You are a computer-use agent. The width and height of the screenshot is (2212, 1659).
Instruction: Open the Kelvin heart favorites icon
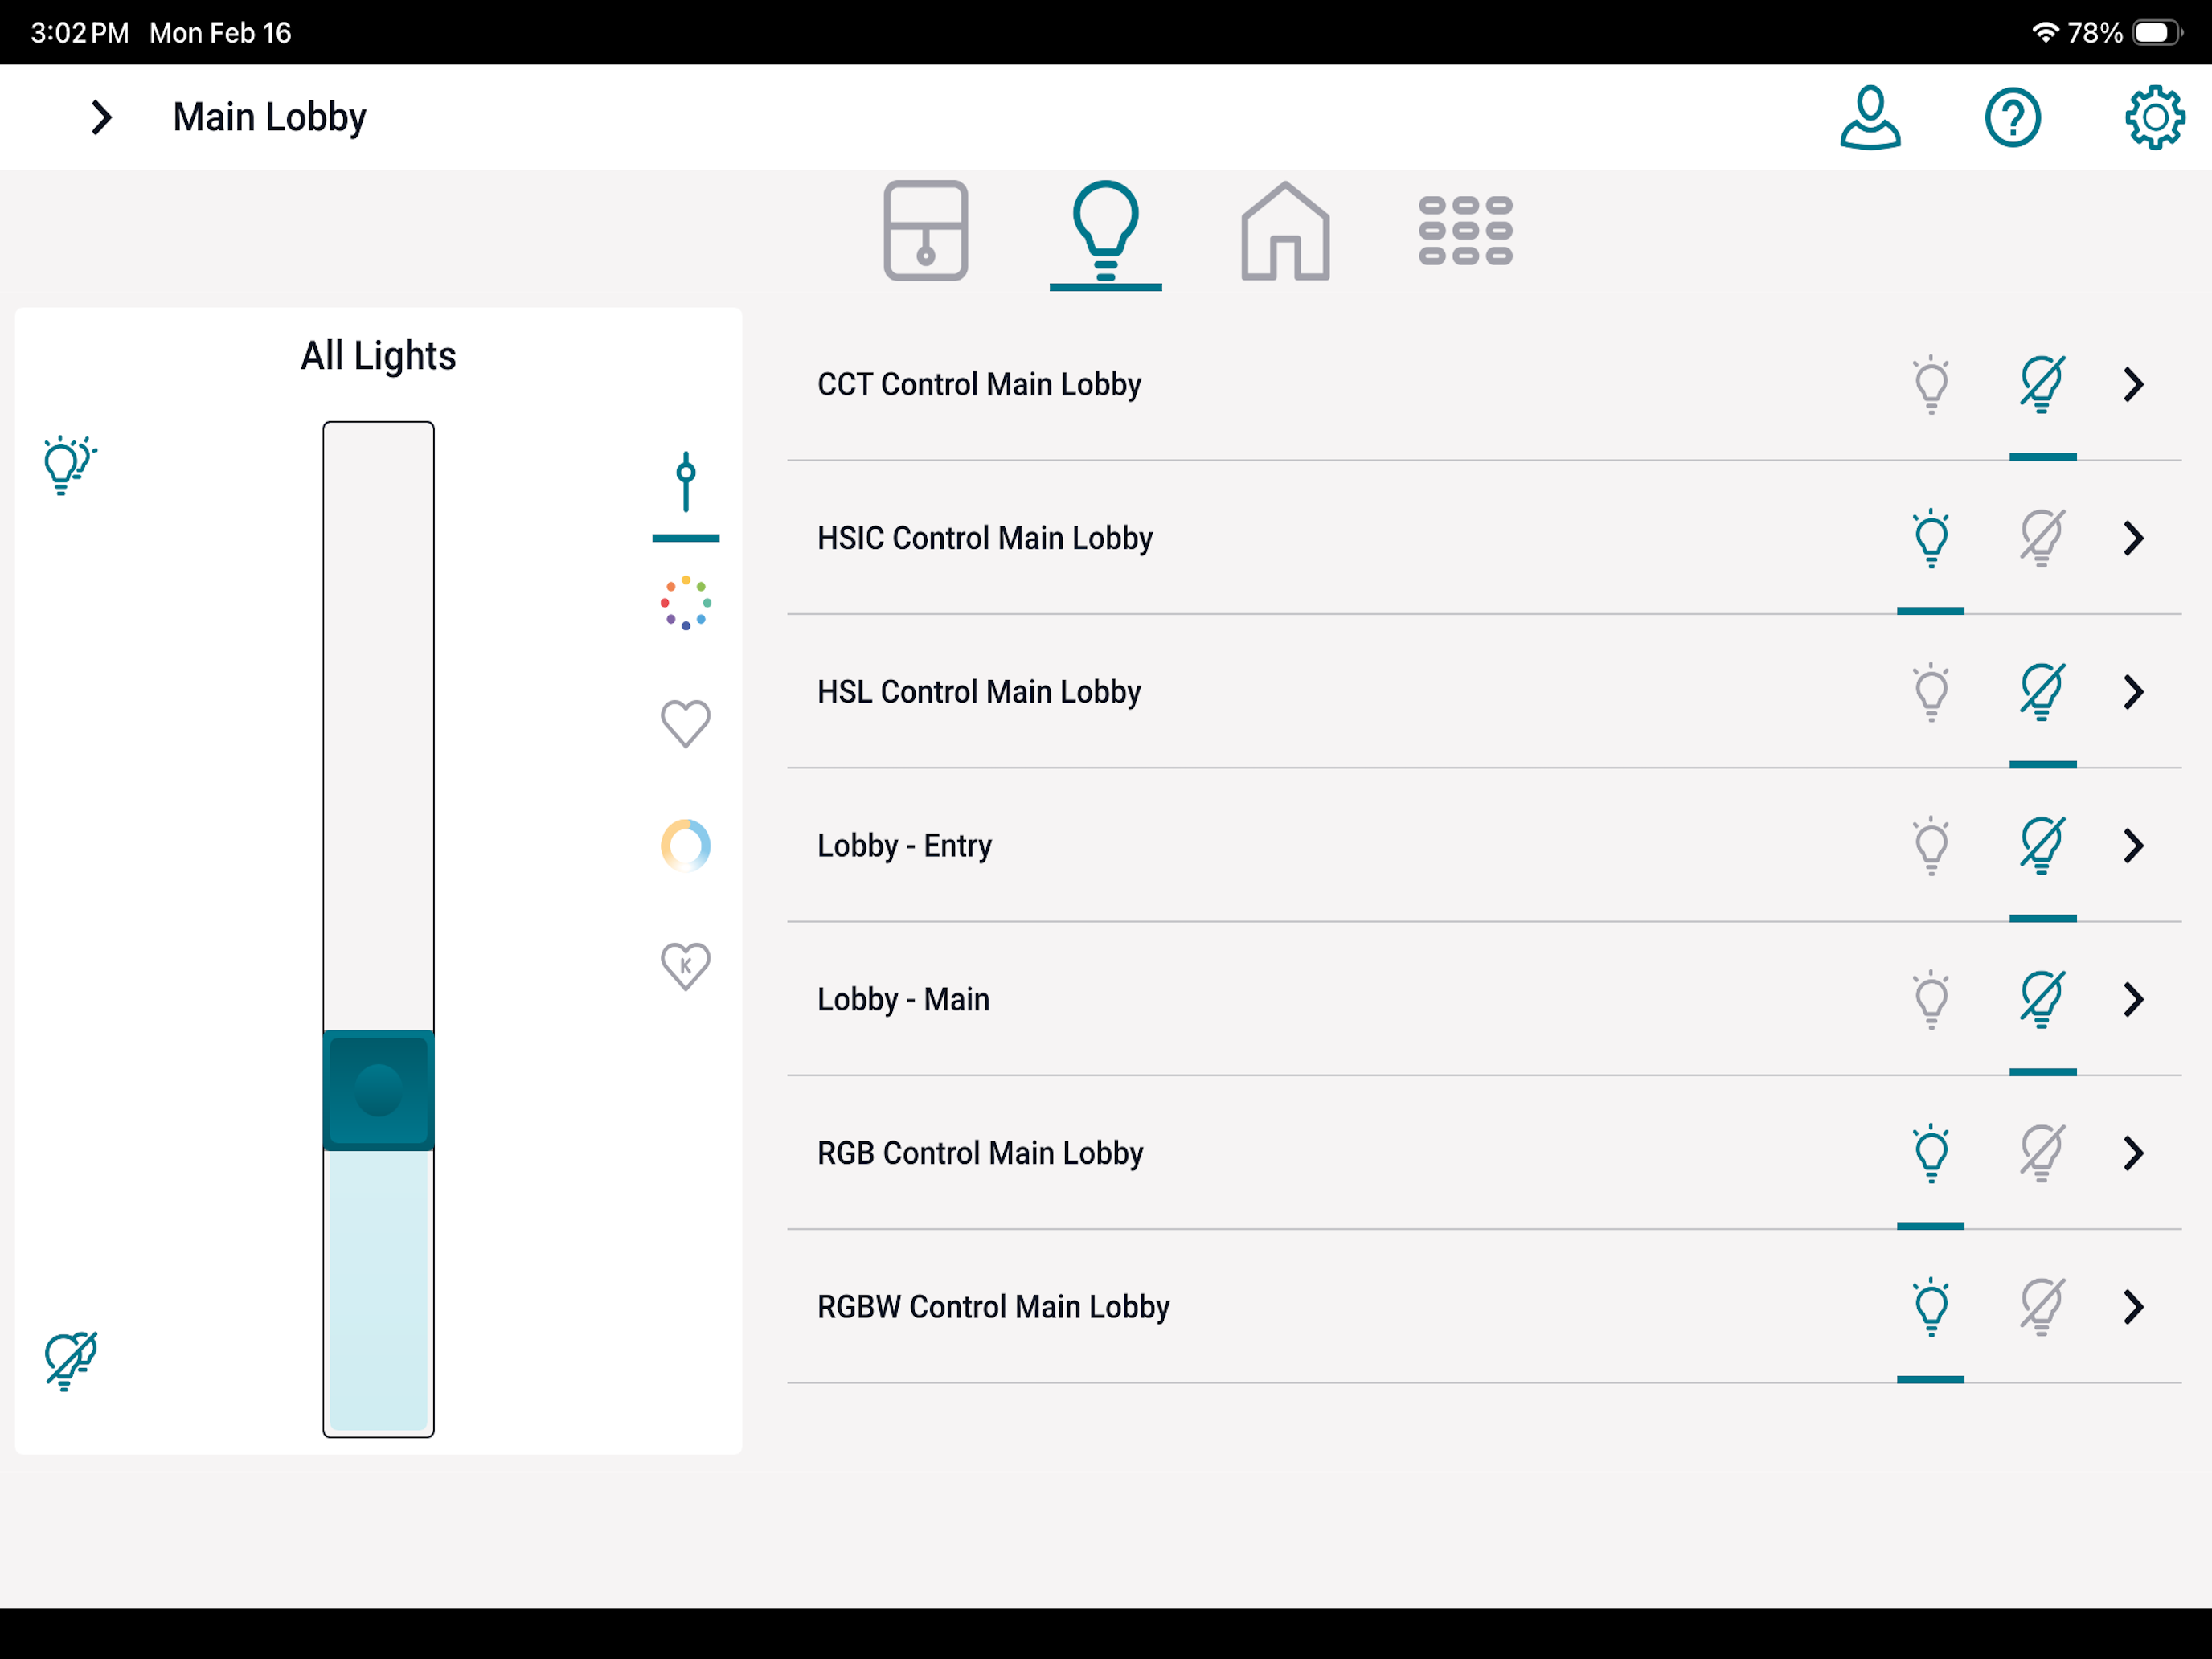(x=686, y=966)
